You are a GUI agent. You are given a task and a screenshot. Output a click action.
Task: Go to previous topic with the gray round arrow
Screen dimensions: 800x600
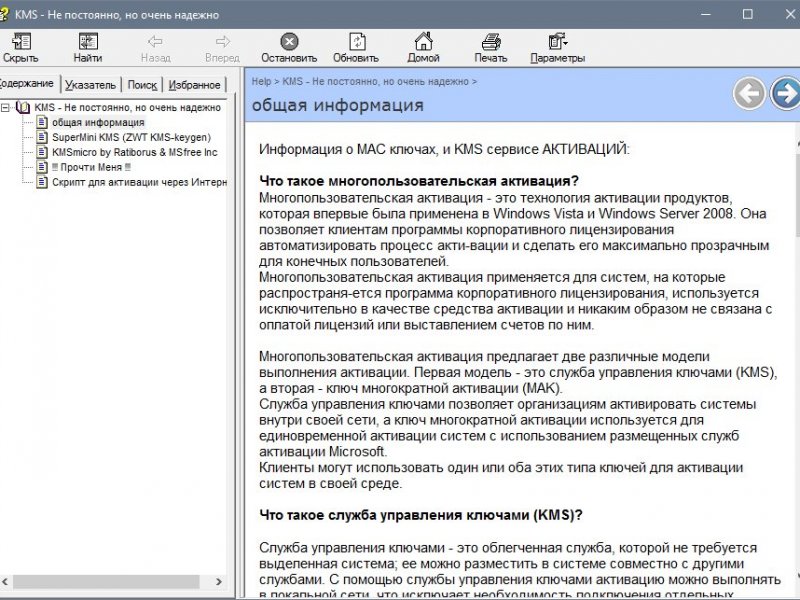[x=749, y=93]
